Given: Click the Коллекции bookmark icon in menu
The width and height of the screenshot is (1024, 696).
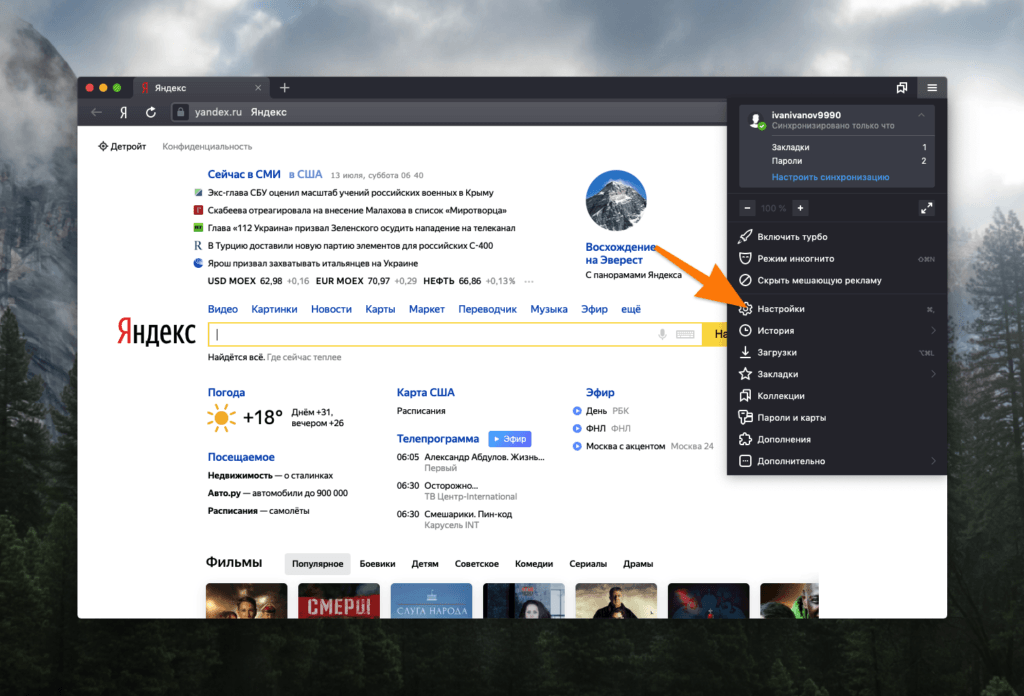Looking at the screenshot, I should (745, 396).
